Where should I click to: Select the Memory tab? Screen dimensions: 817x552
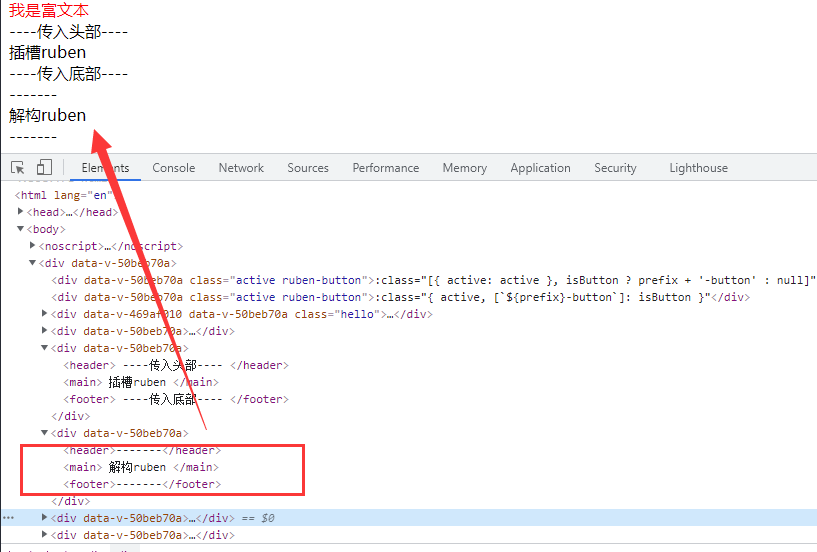point(464,168)
